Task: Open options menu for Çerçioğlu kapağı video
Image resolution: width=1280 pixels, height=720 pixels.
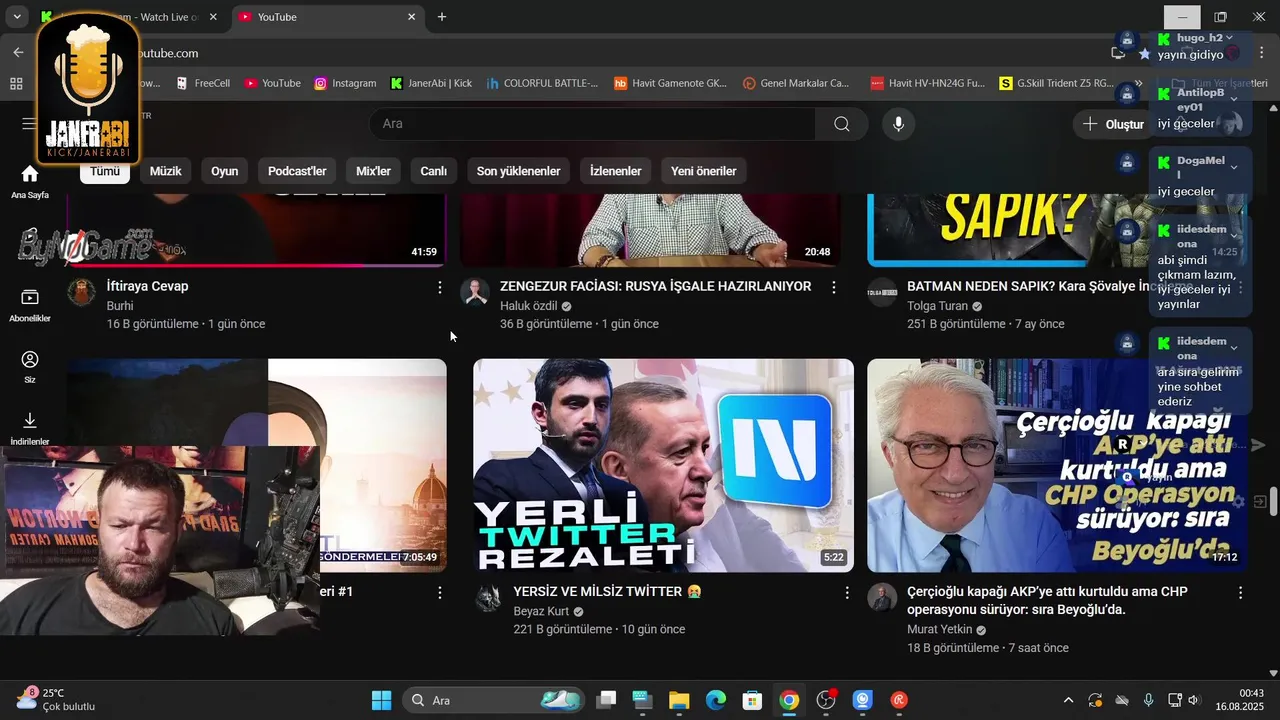Action: pyautogui.click(x=1241, y=592)
